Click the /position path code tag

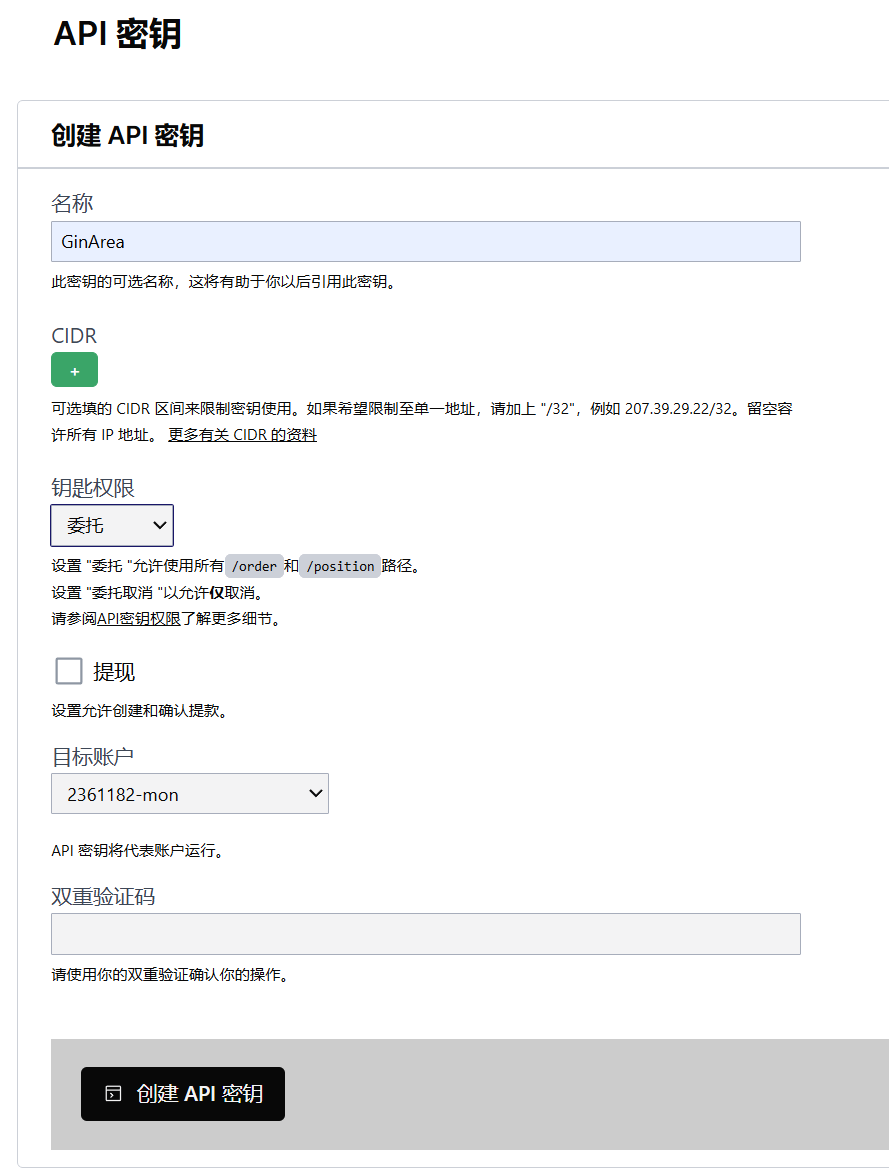point(340,567)
